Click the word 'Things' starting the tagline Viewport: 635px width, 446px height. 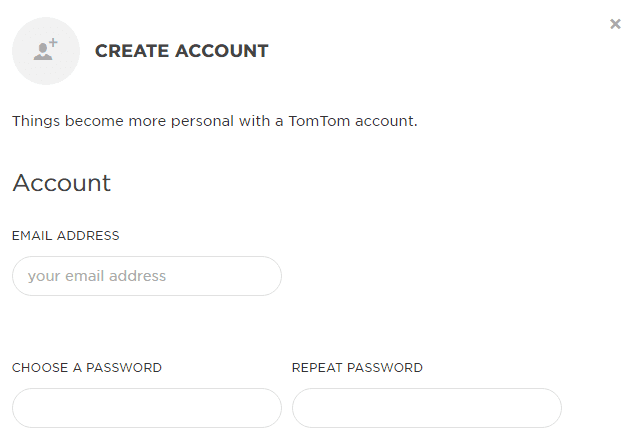[x=36, y=121]
